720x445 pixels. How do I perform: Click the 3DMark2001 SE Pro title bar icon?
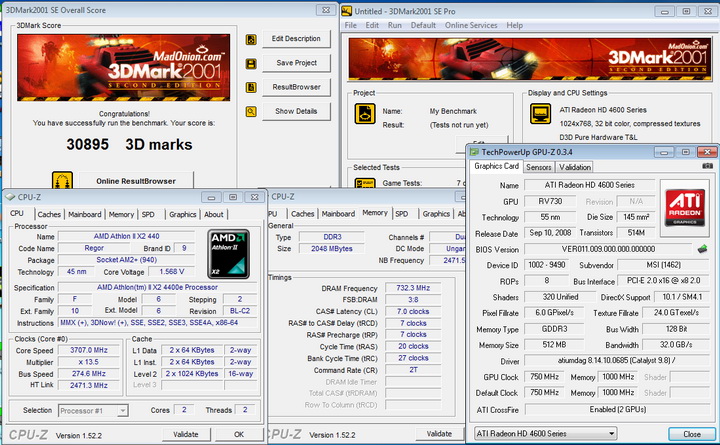347,11
